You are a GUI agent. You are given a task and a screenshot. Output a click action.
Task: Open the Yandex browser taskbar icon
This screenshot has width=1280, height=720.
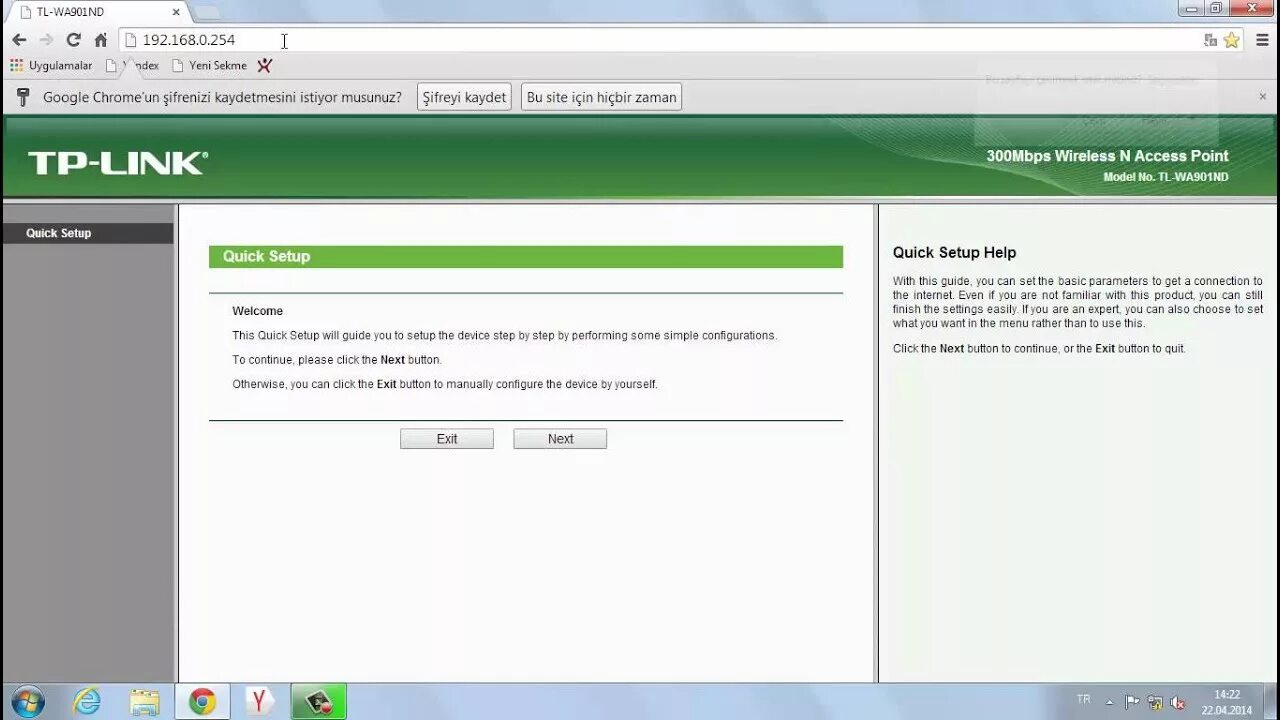click(260, 701)
